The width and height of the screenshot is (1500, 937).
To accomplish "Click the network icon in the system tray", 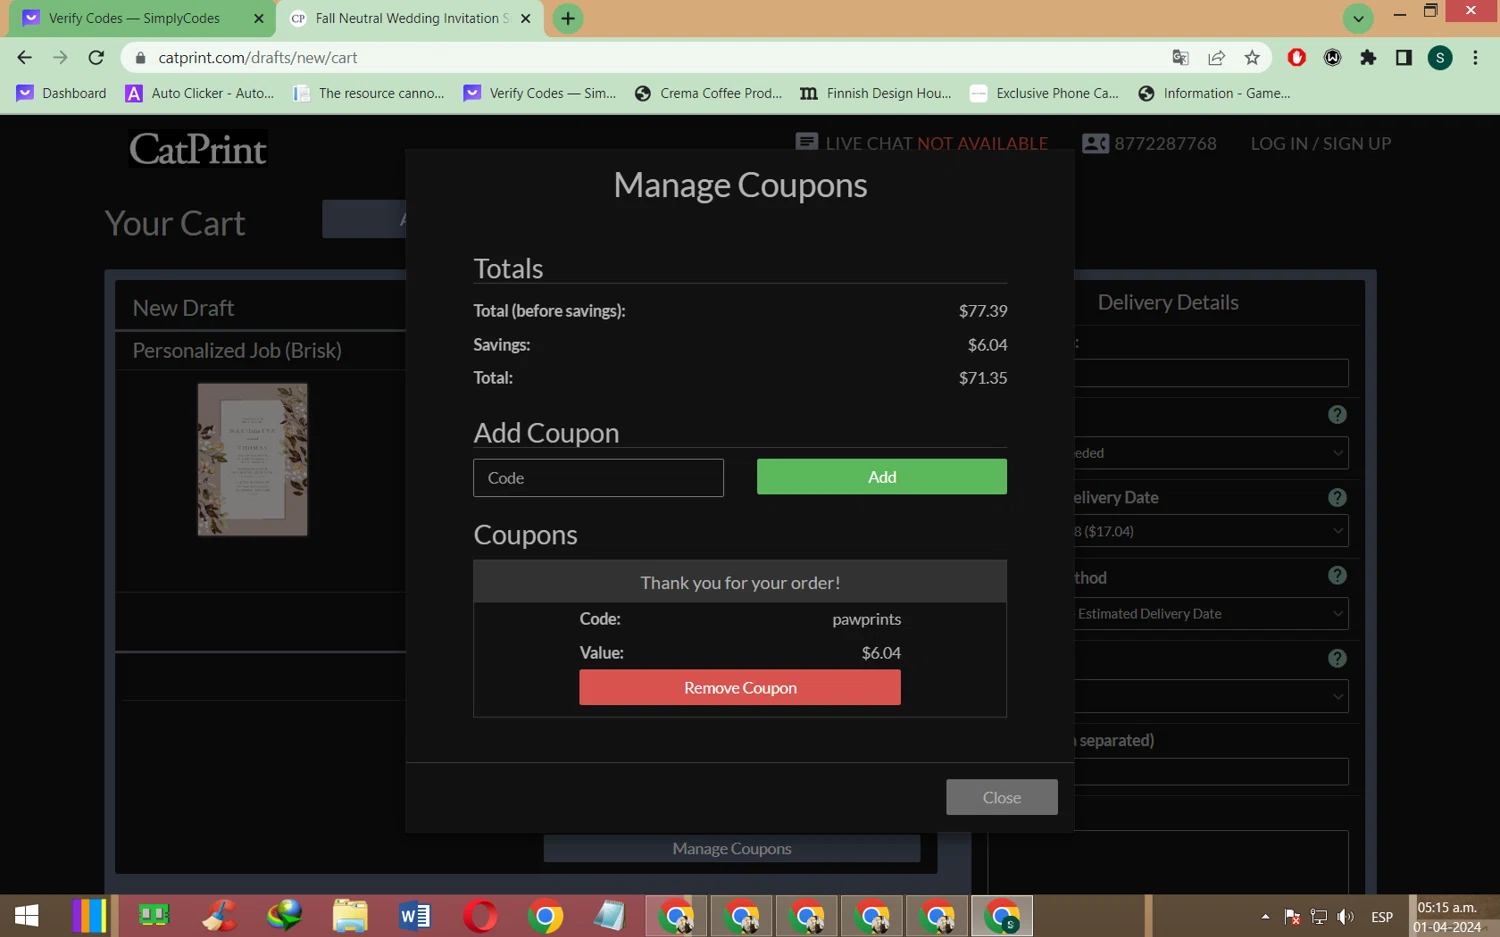I will [1319, 917].
